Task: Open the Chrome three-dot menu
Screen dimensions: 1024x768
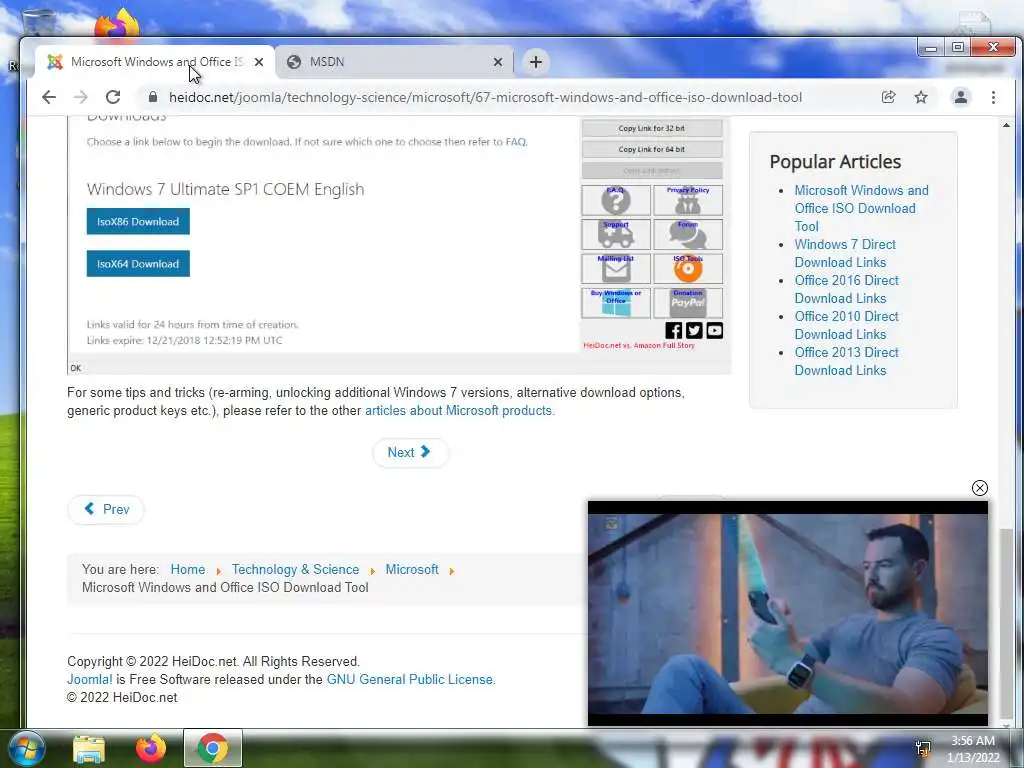Action: (x=993, y=97)
